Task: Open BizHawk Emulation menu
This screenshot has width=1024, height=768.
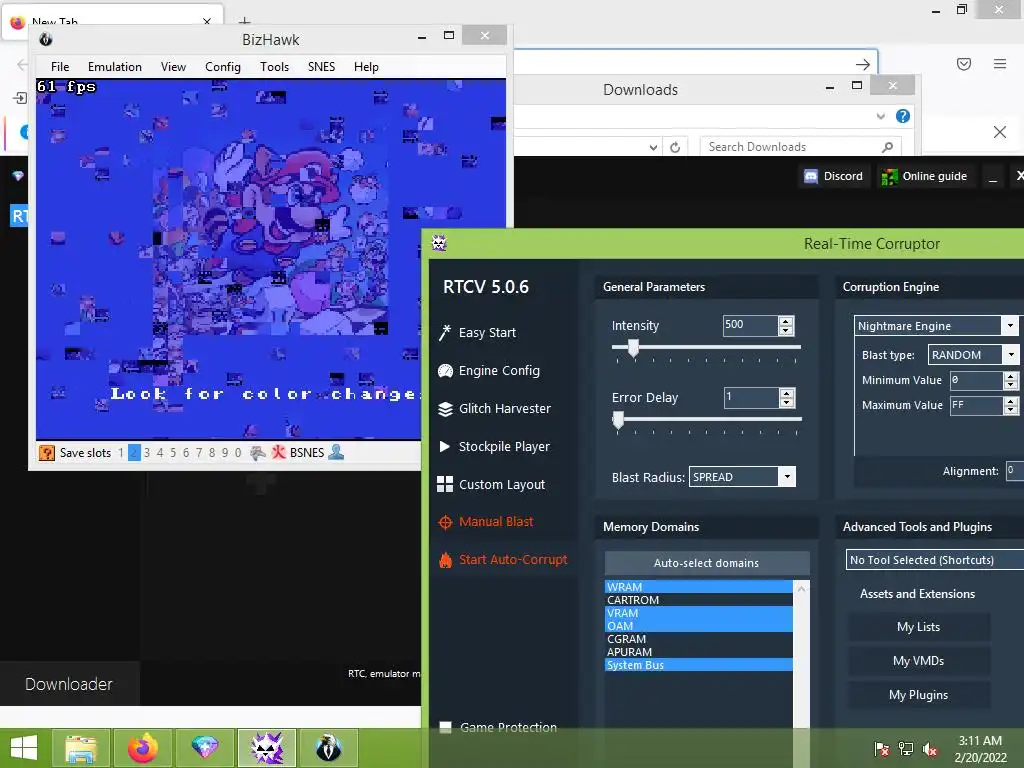Action: (x=115, y=67)
